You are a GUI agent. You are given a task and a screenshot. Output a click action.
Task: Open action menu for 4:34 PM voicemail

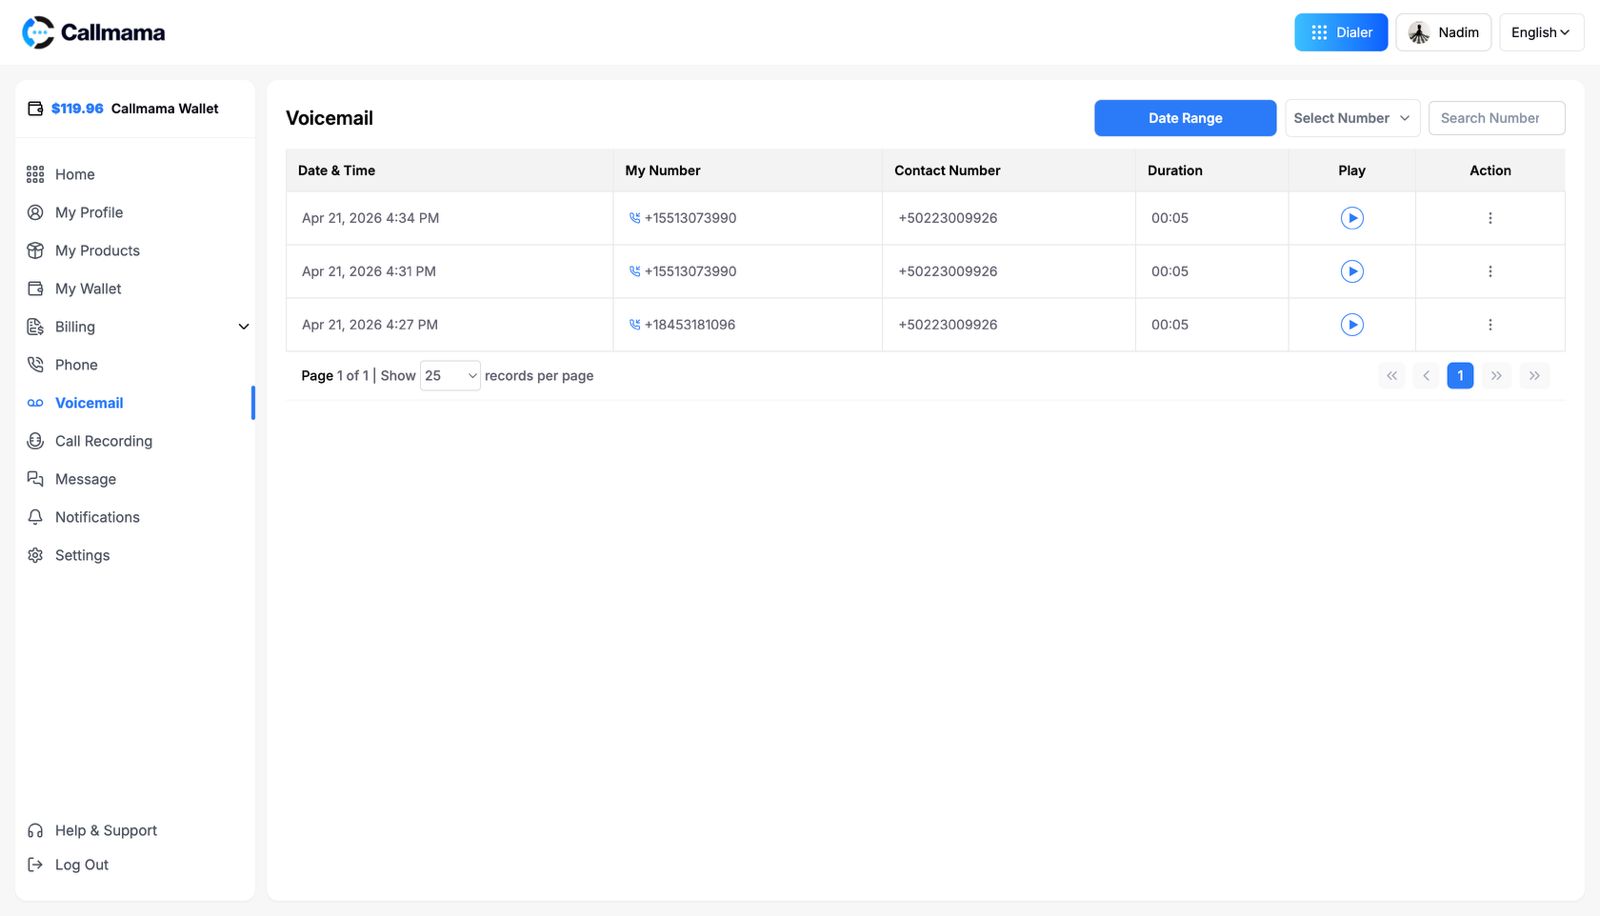1490,218
